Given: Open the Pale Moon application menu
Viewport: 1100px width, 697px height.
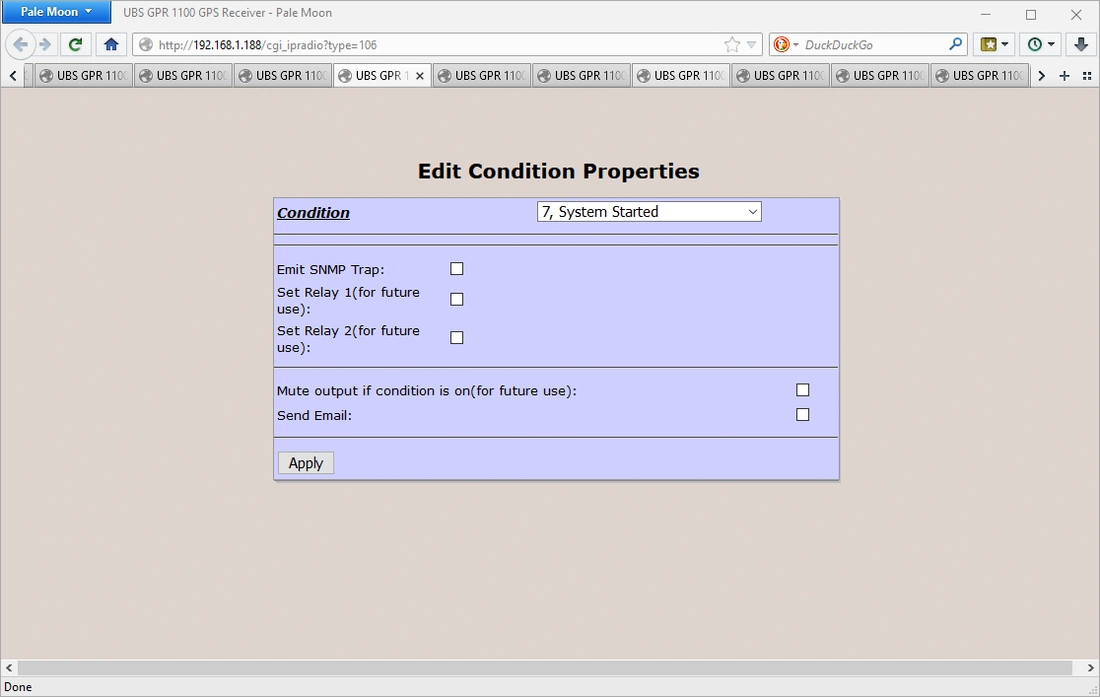Looking at the screenshot, I should pyautogui.click(x=56, y=12).
